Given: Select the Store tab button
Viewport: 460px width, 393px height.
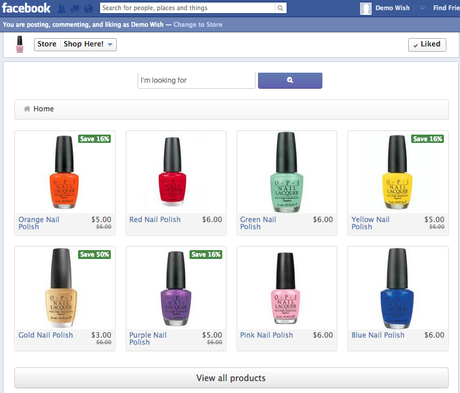Looking at the screenshot, I should click(47, 44).
